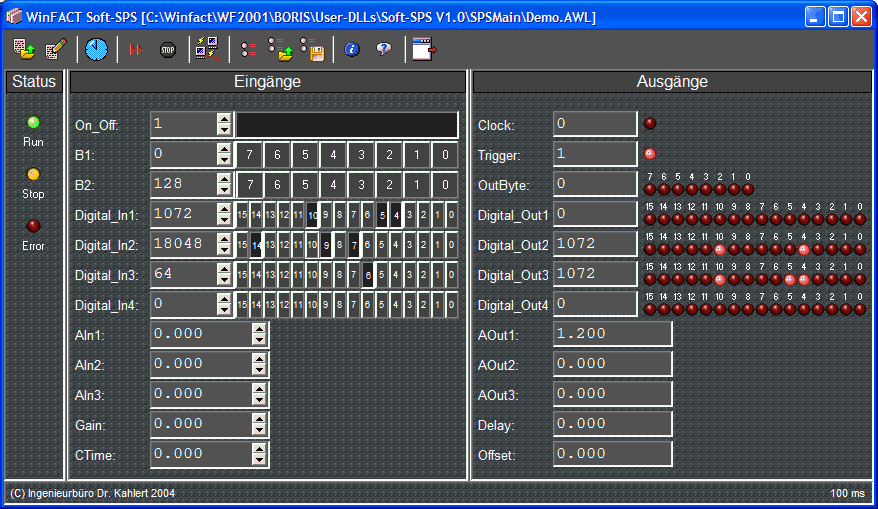Click the yellow Stop status LED

point(34,174)
